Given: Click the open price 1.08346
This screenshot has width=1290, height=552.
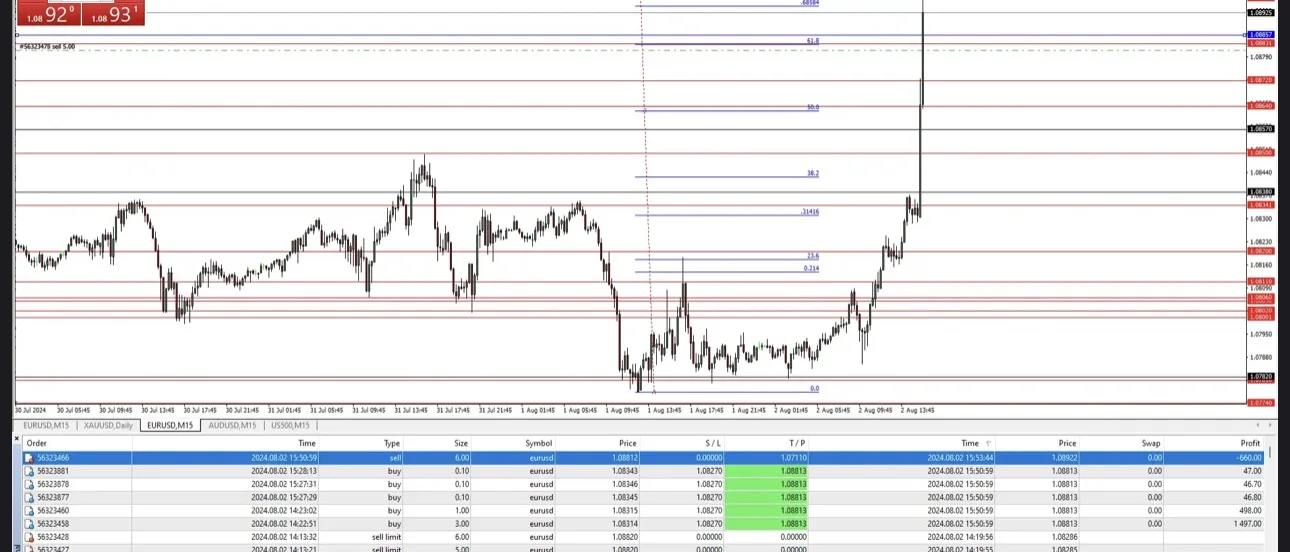Looking at the screenshot, I should (x=624, y=484).
